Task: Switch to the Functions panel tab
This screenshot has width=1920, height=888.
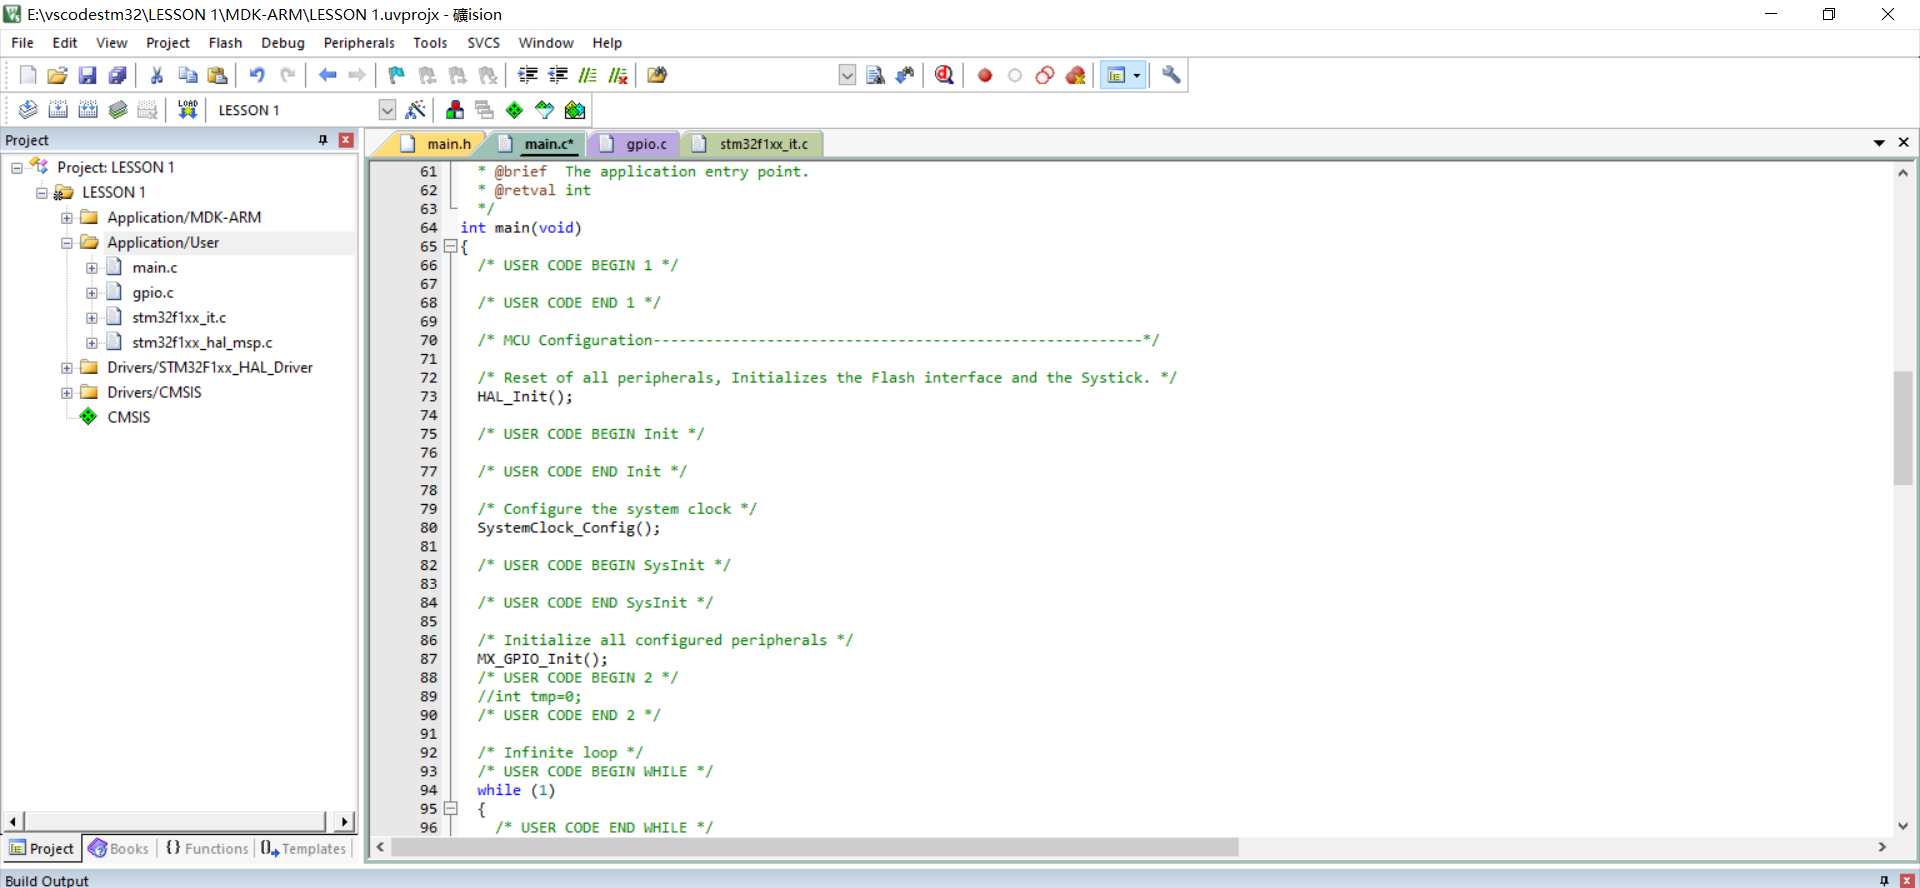Action: (x=207, y=848)
